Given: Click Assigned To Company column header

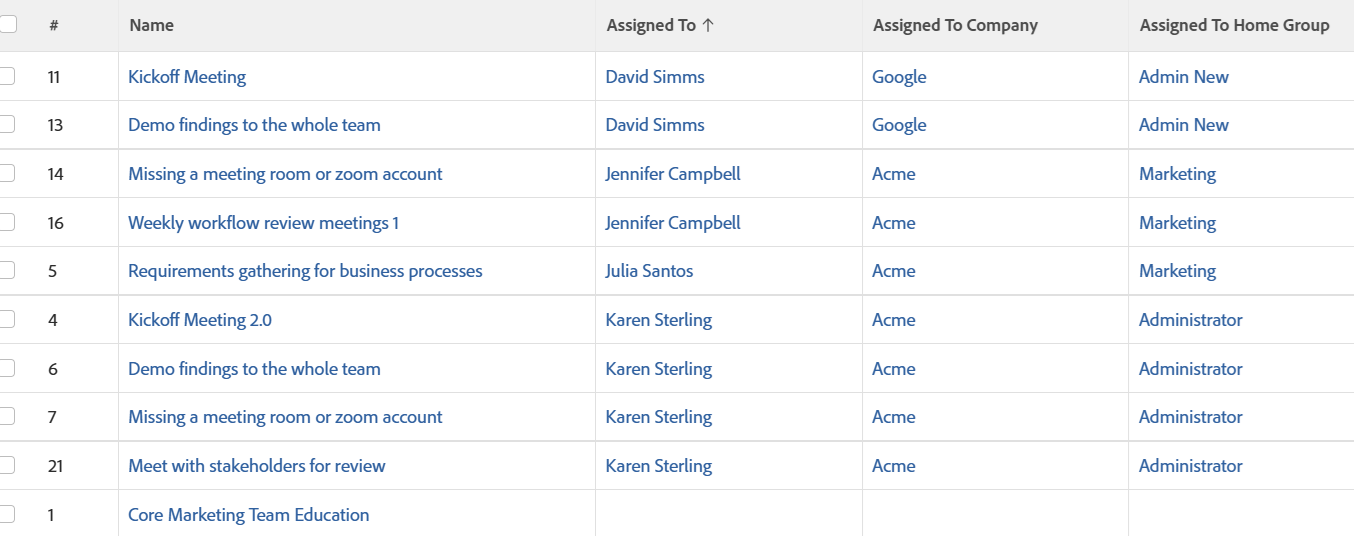Looking at the screenshot, I should click(x=955, y=25).
